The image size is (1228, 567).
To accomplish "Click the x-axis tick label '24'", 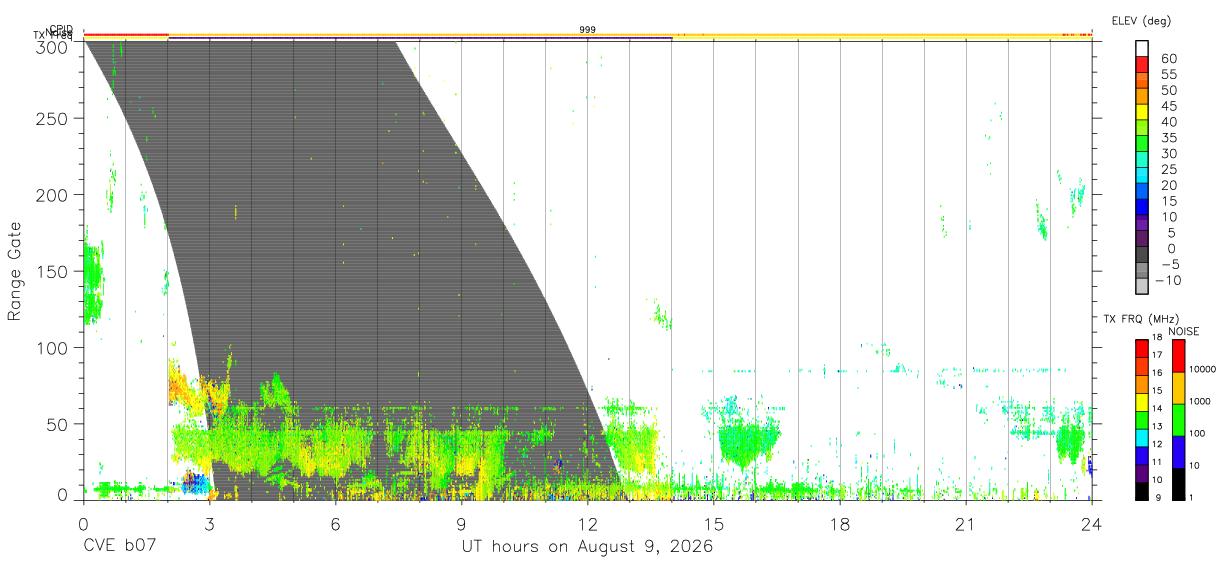I will point(1092,524).
